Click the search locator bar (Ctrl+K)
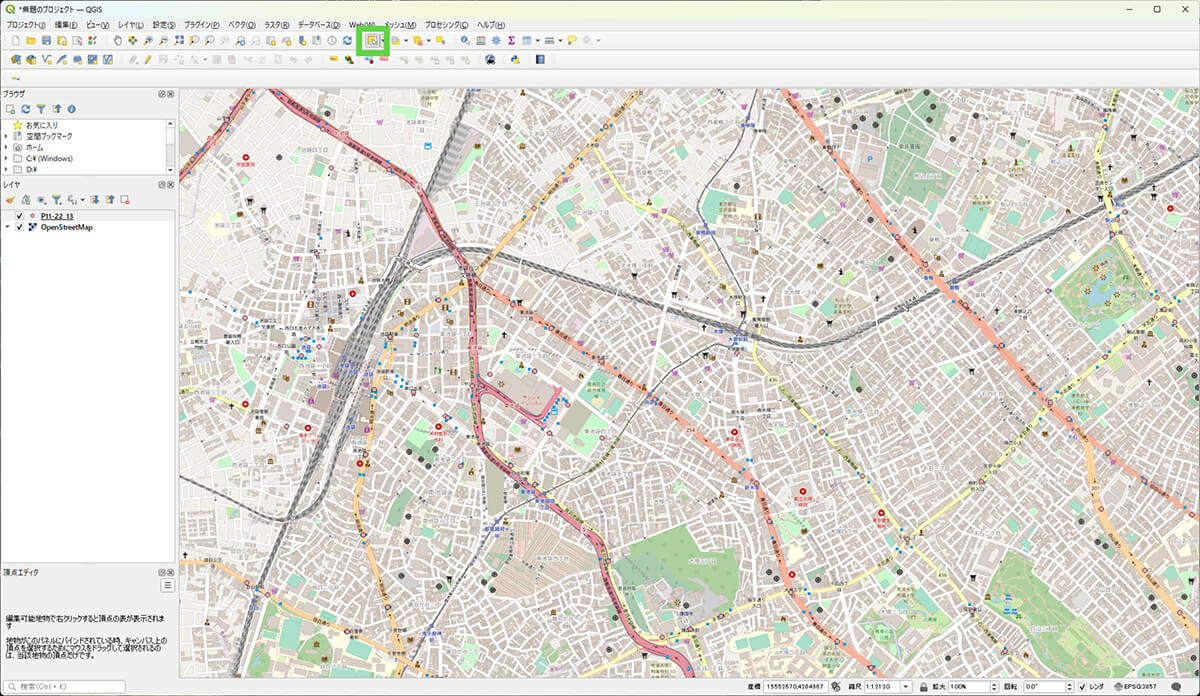Image resolution: width=1200 pixels, height=696 pixels. (x=64, y=686)
